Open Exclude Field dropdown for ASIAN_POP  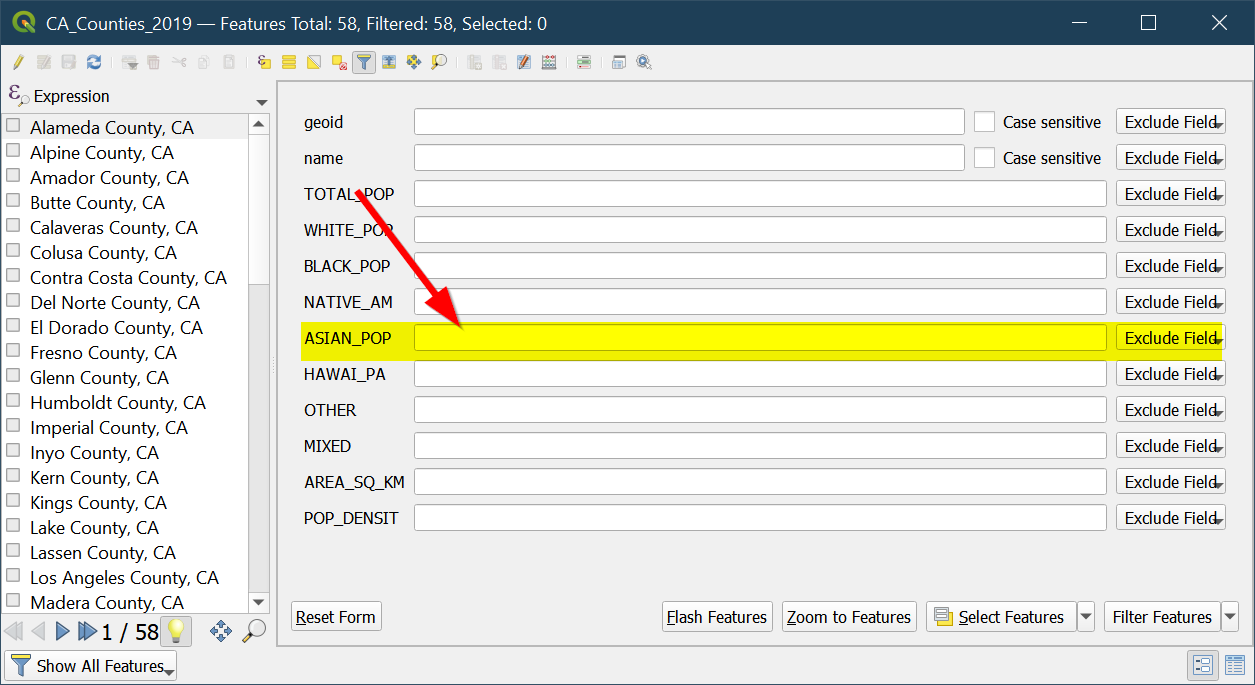coord(1170,338)
